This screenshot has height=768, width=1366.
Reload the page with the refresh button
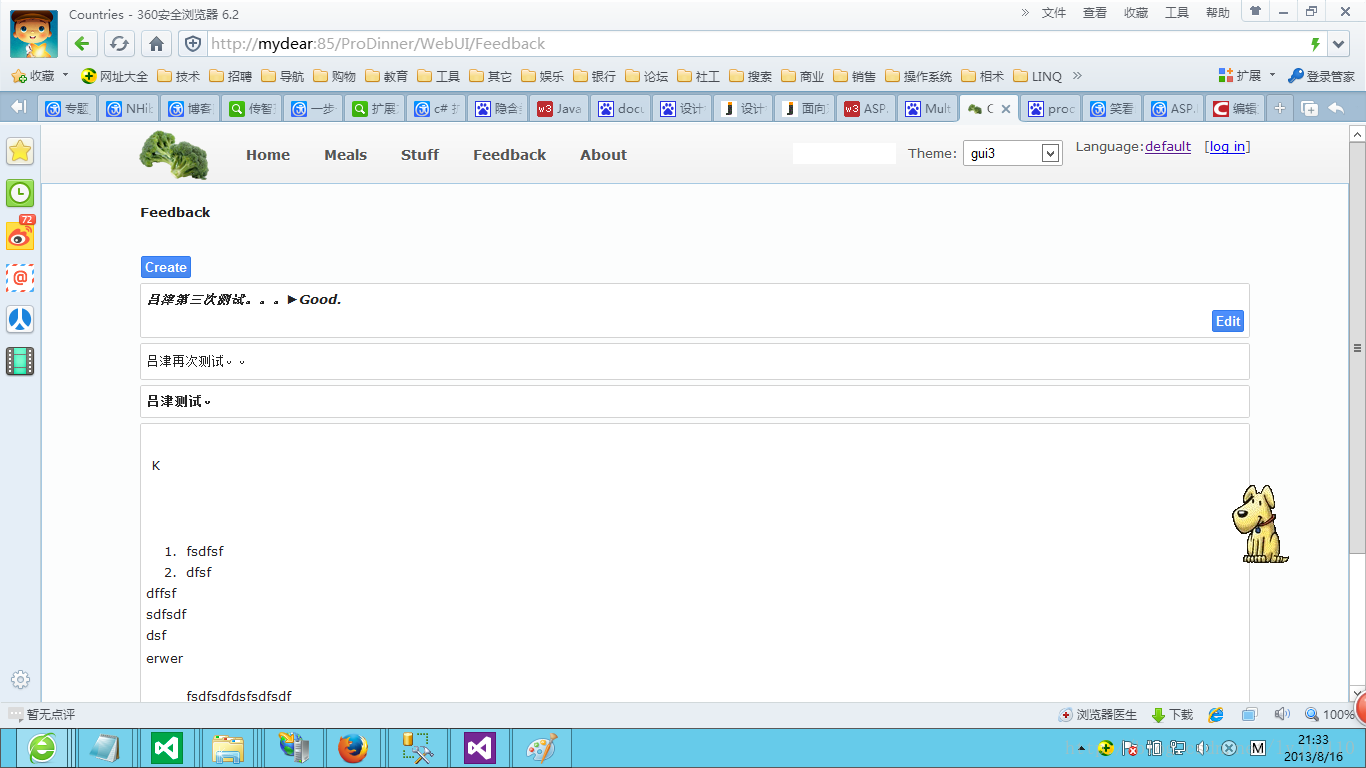point(119,44)
